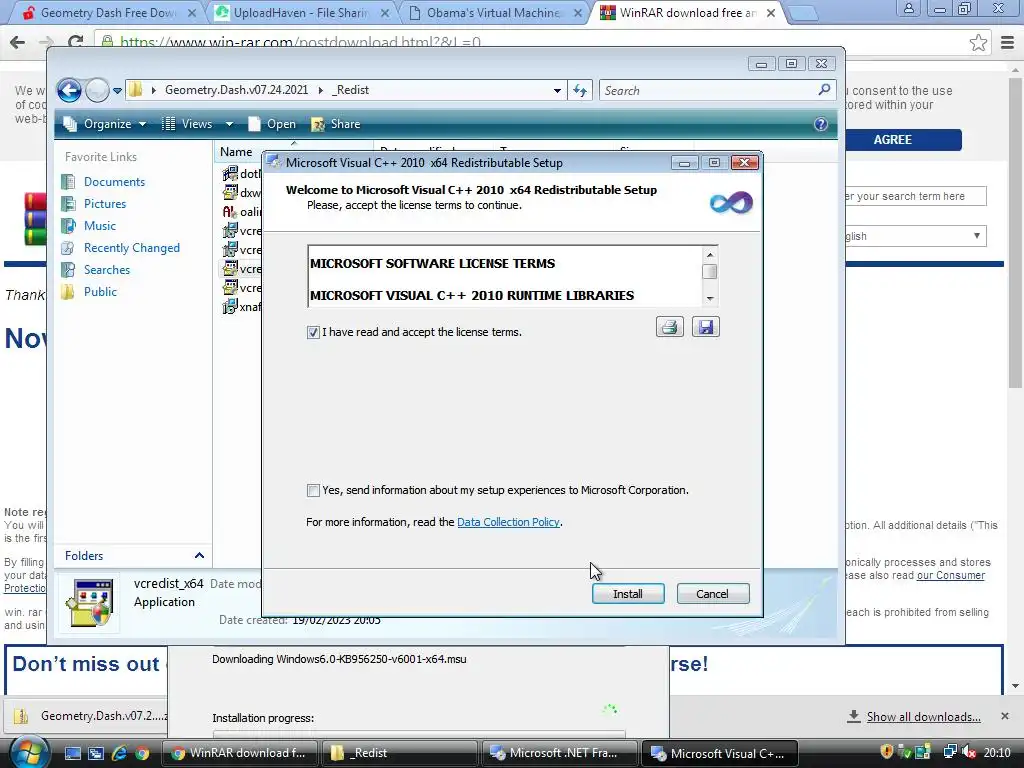The width and height of the screenshot is (1024, 768).
Task: Click the webpage search term field
Action: pyautogui.click(x=915, y=196)
